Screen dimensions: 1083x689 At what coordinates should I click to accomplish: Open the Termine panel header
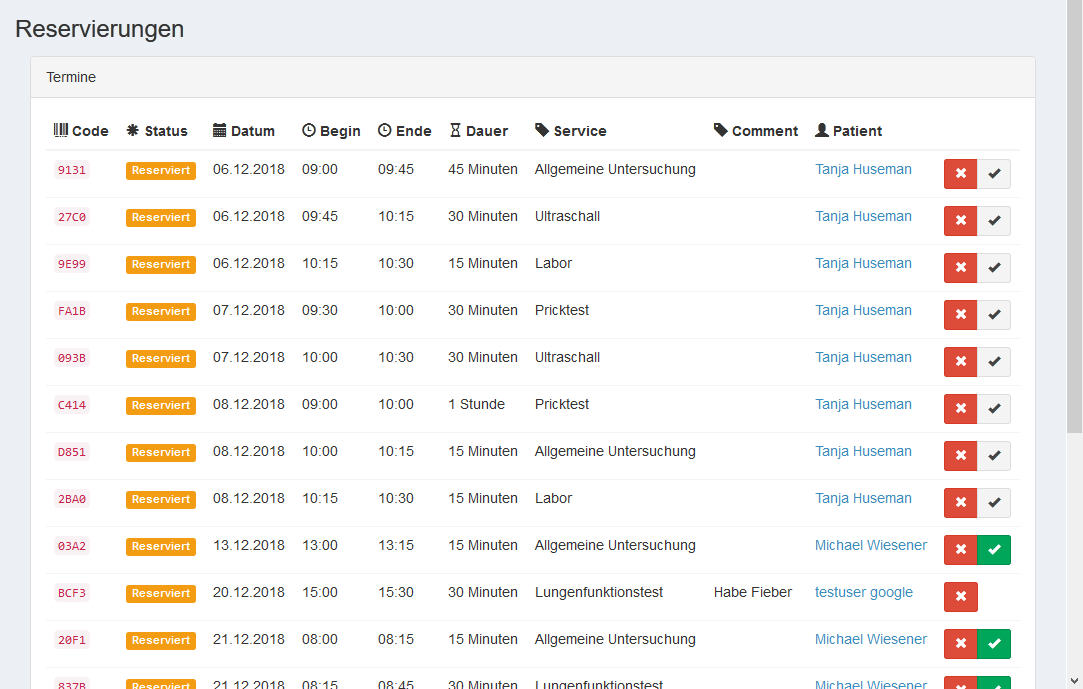71,77
